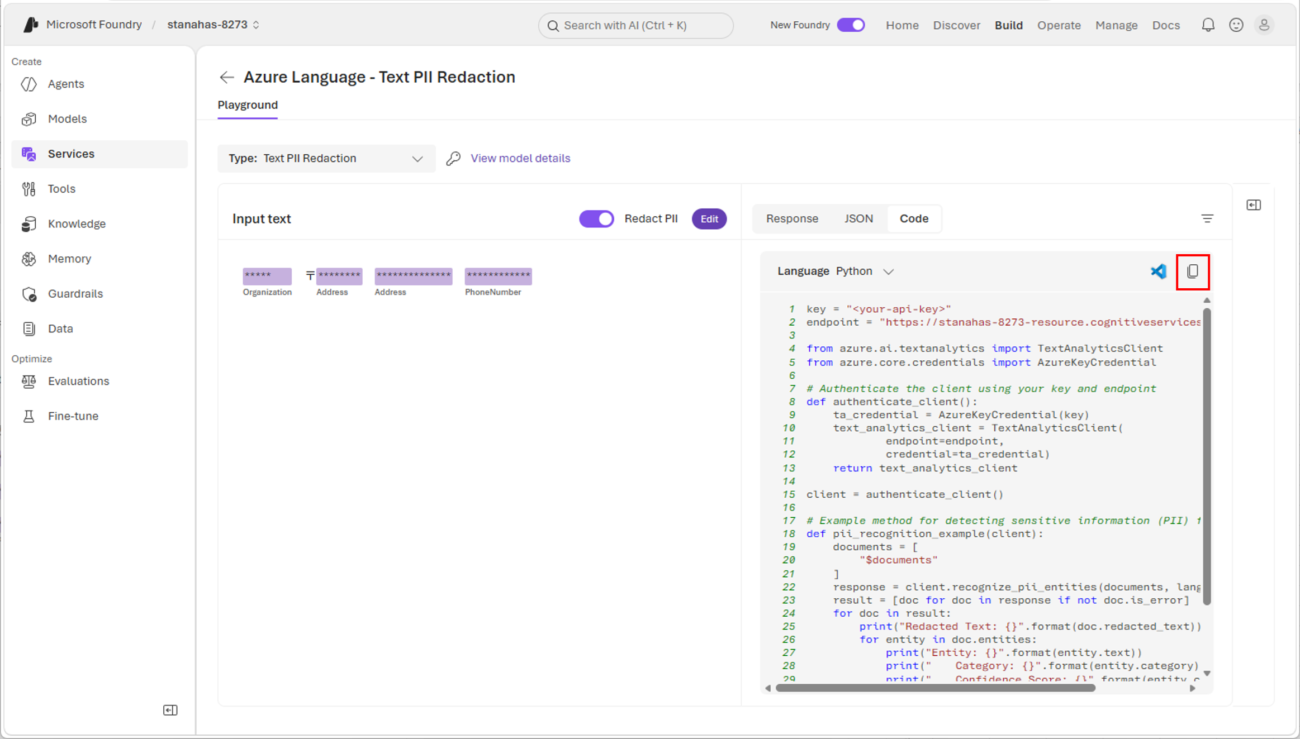Viewport: 1300px width, 739px height.
Task: Copy the code with the clipboard icon
Action: 1192,271
